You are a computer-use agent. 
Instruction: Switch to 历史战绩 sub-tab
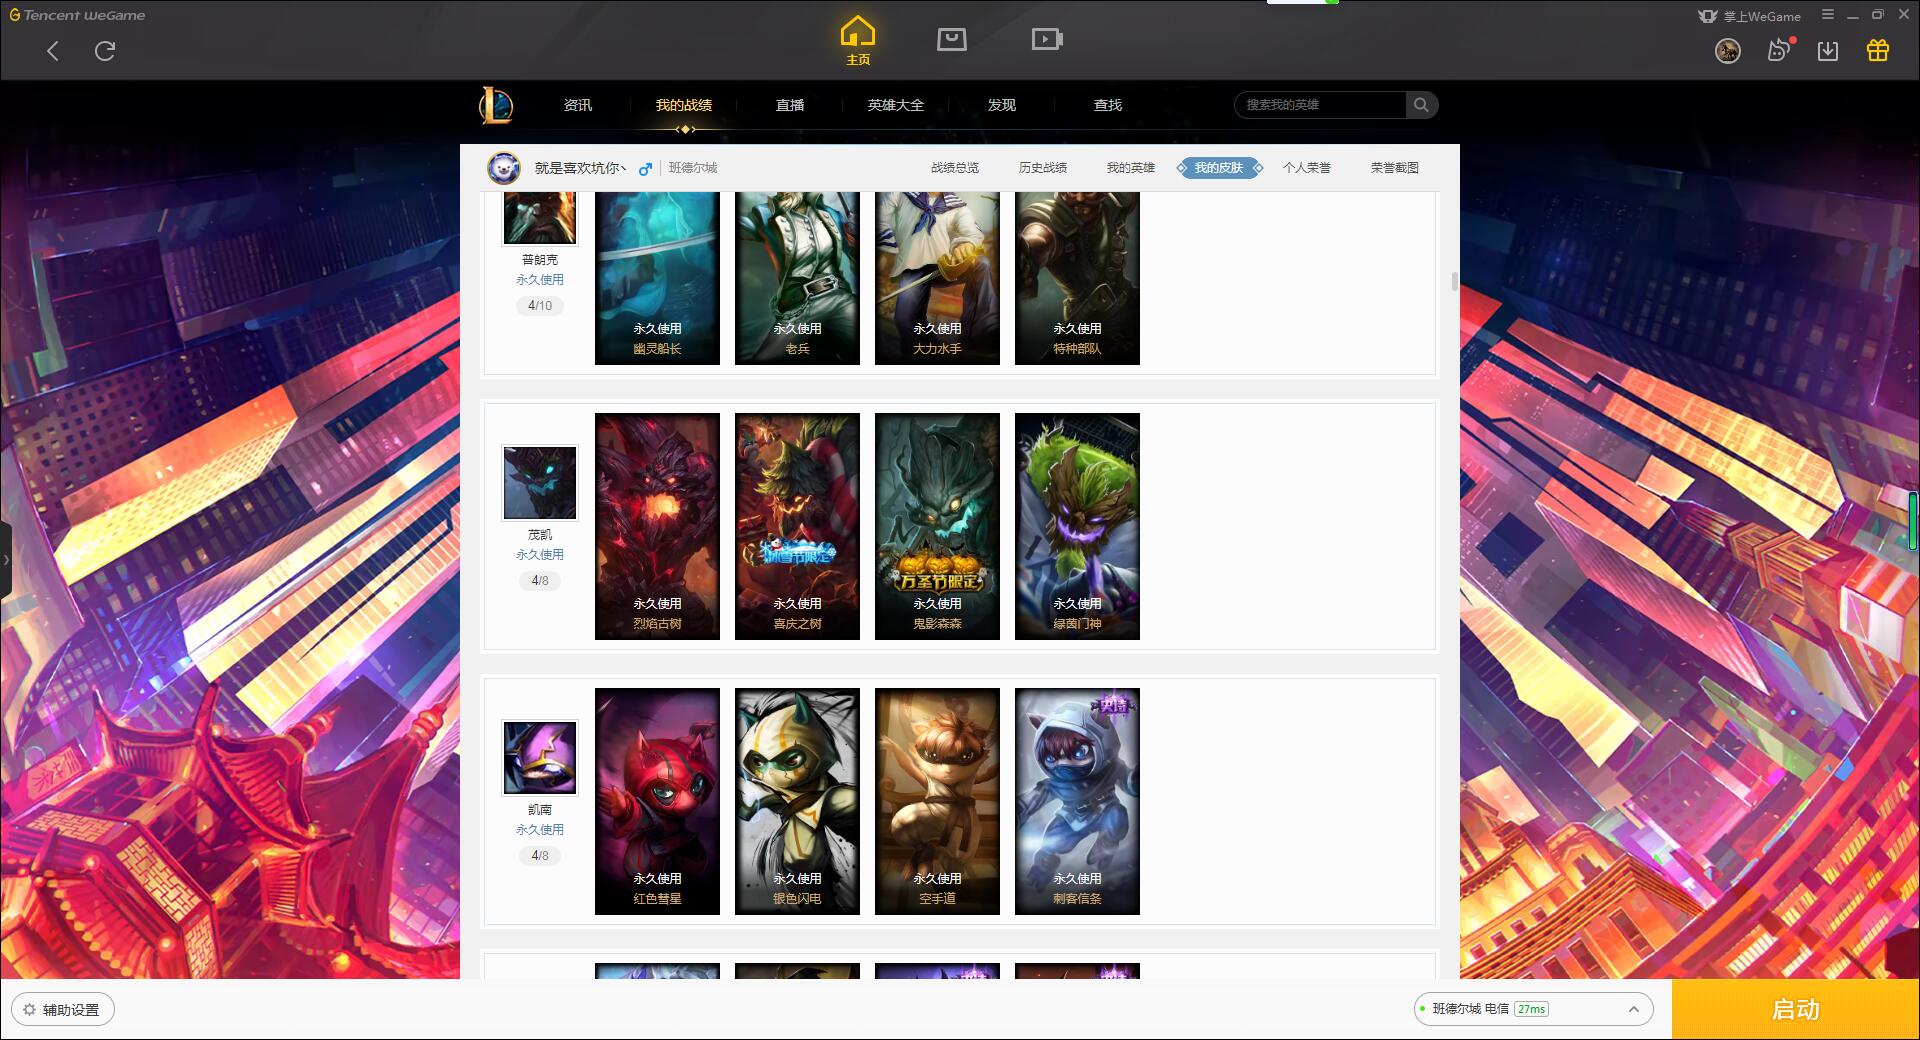click(1043, 168)
